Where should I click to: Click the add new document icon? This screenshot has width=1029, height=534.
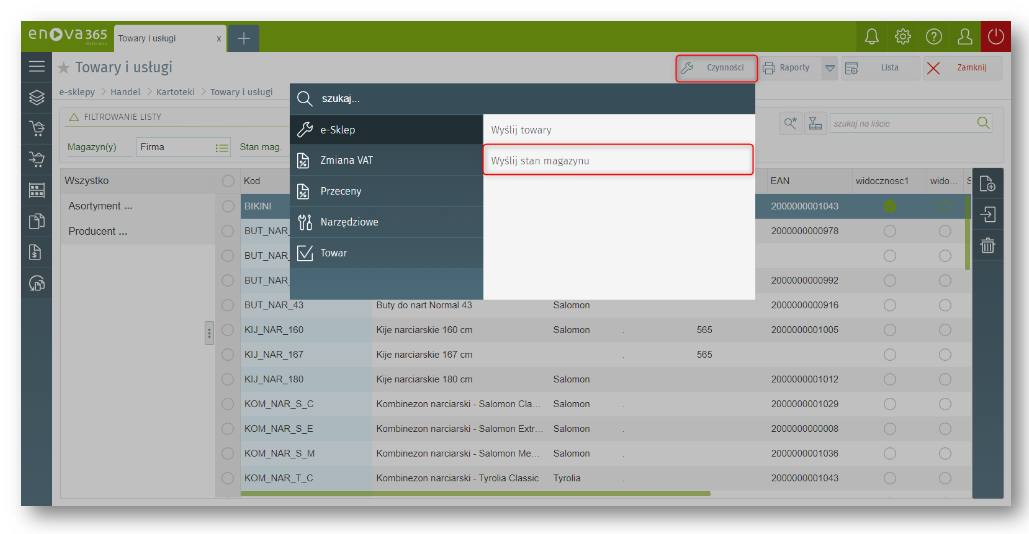986,184
